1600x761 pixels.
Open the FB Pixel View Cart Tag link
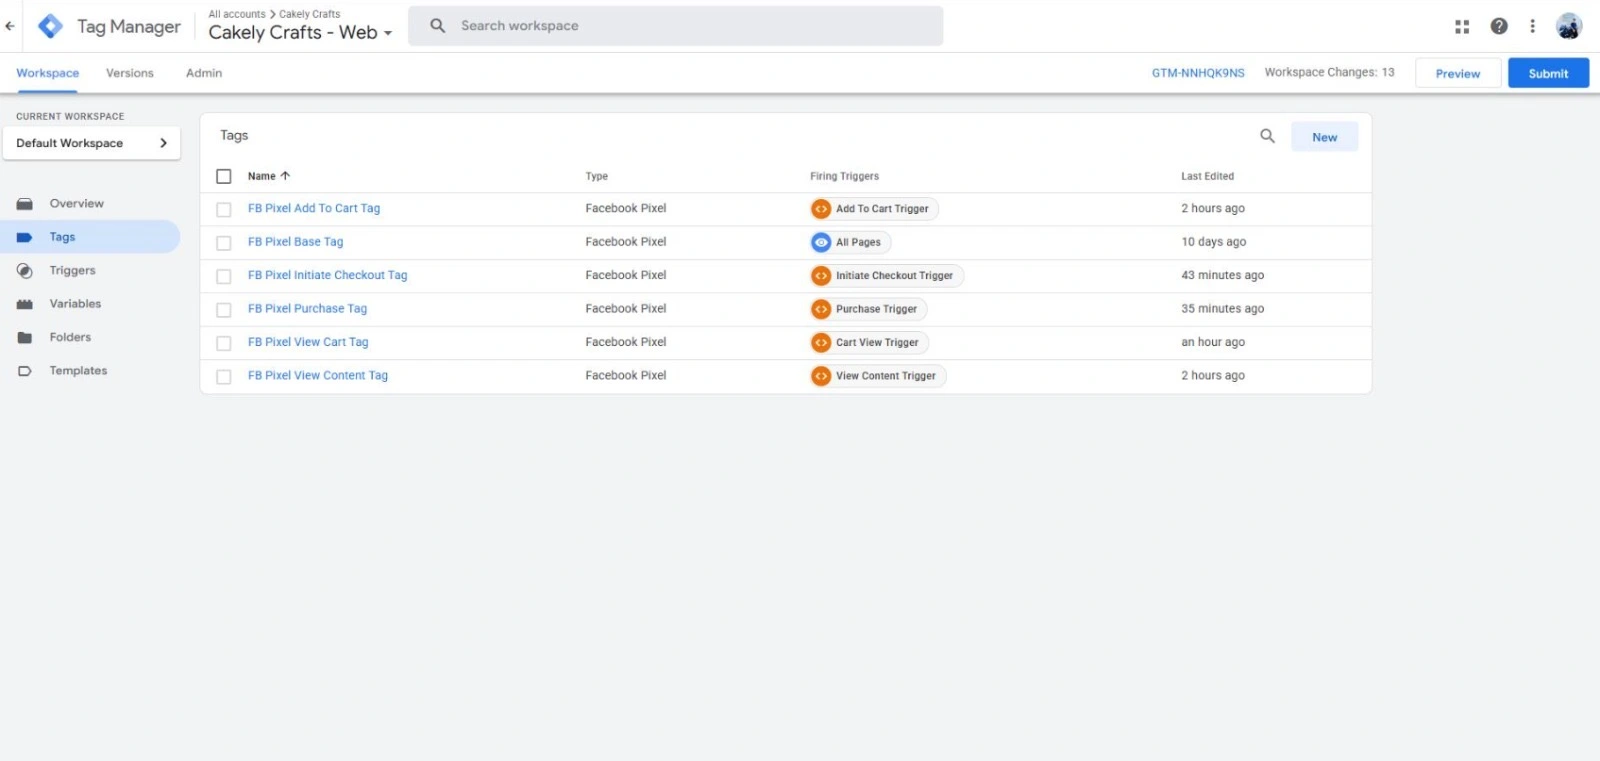tap(308, 342)
